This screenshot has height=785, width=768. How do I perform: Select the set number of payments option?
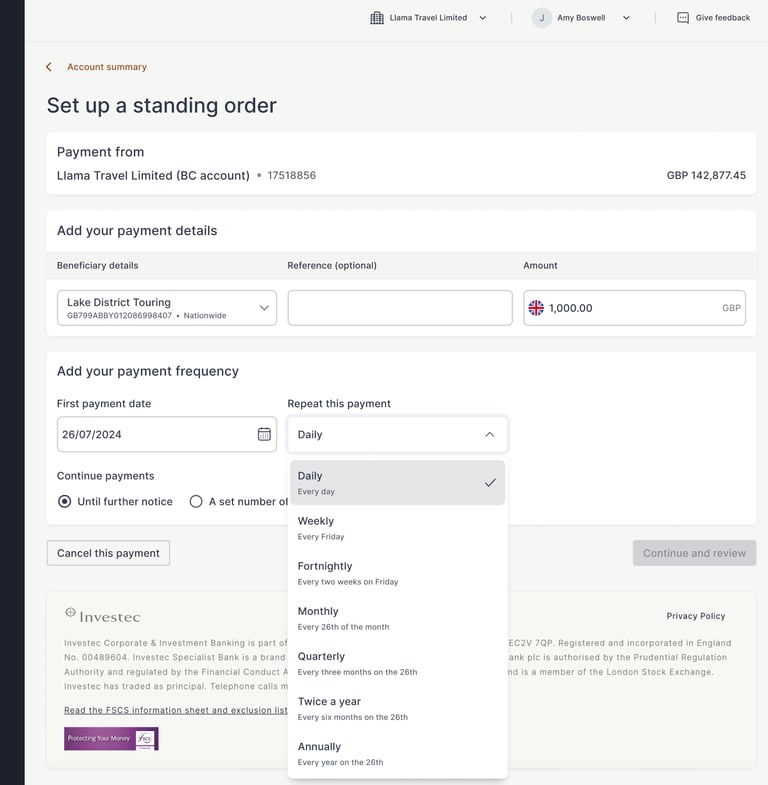pyautogui.click(x=196, y=501)
